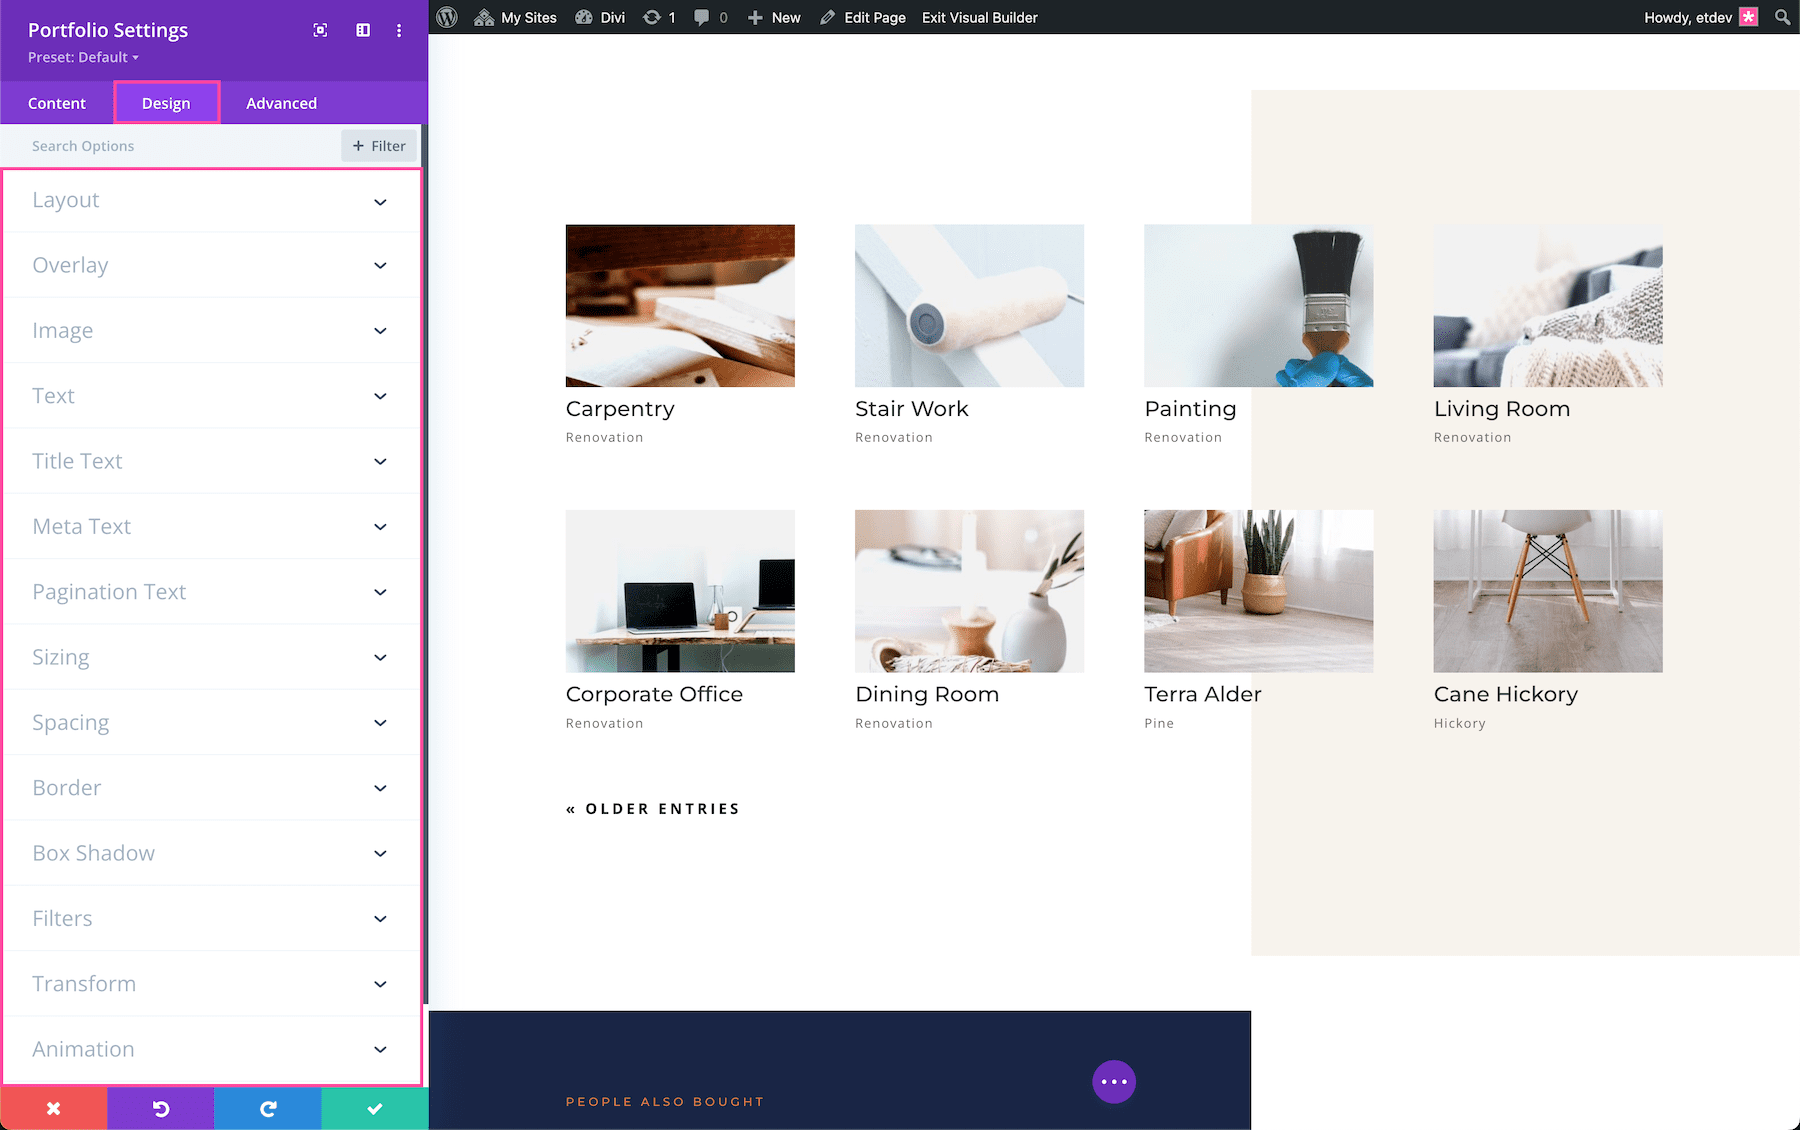The height and width of the screenshot is (1130, 1800).
Task: Undo the last change with purple undo icon
Action: coord(160,1108)
